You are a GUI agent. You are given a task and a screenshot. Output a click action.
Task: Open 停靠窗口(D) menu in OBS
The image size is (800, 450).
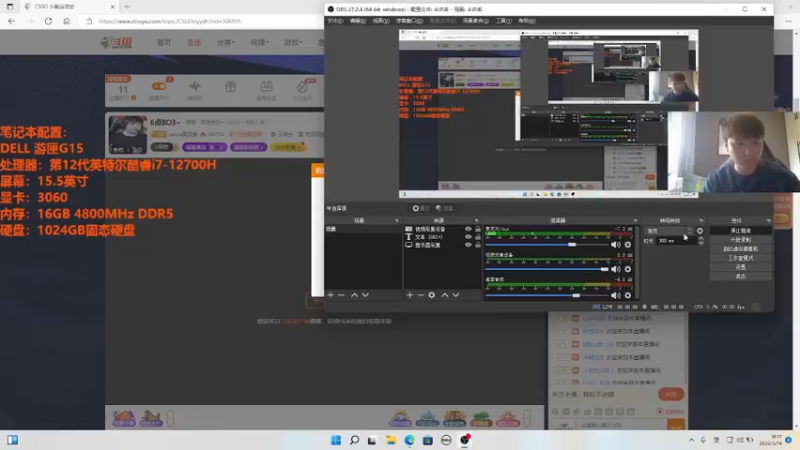coord(409,21)
